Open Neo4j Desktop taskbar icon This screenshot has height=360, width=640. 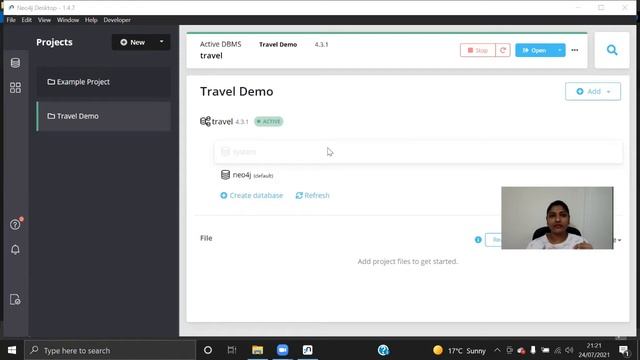point(307,350)
